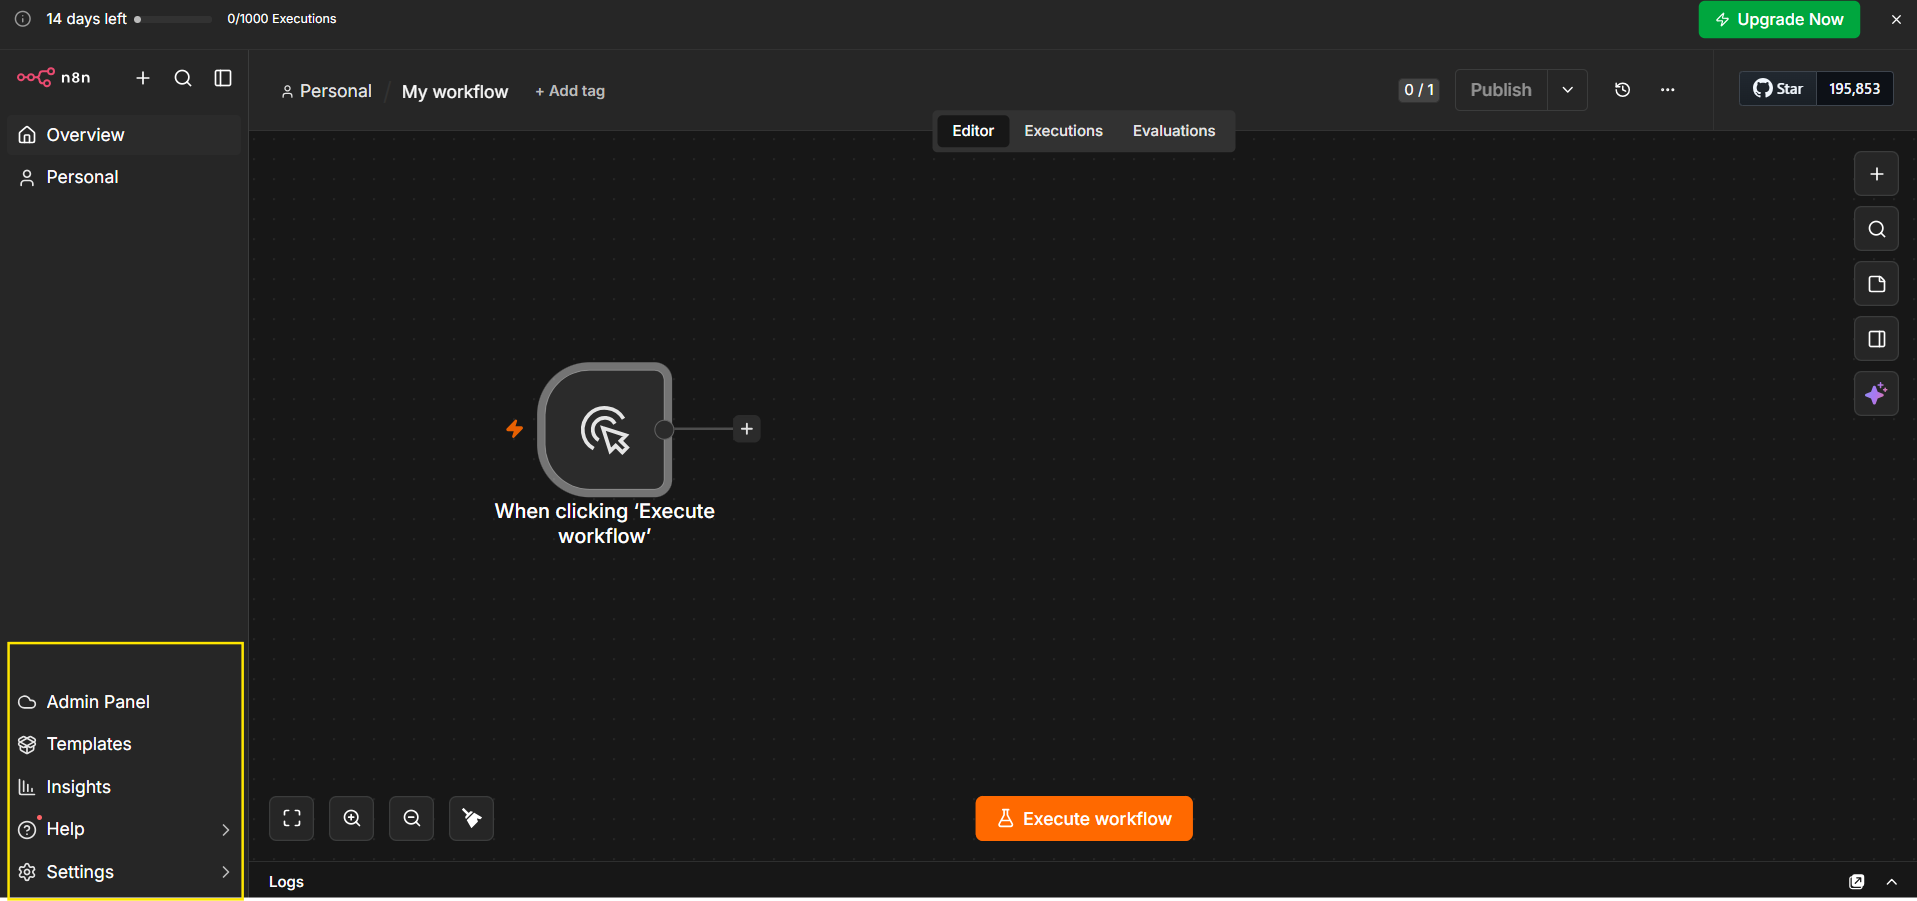Image resolution: width=1917 pixels, height=901 pixels.
Task: Fit the workflow view to screen
Action: pos(292,818)
